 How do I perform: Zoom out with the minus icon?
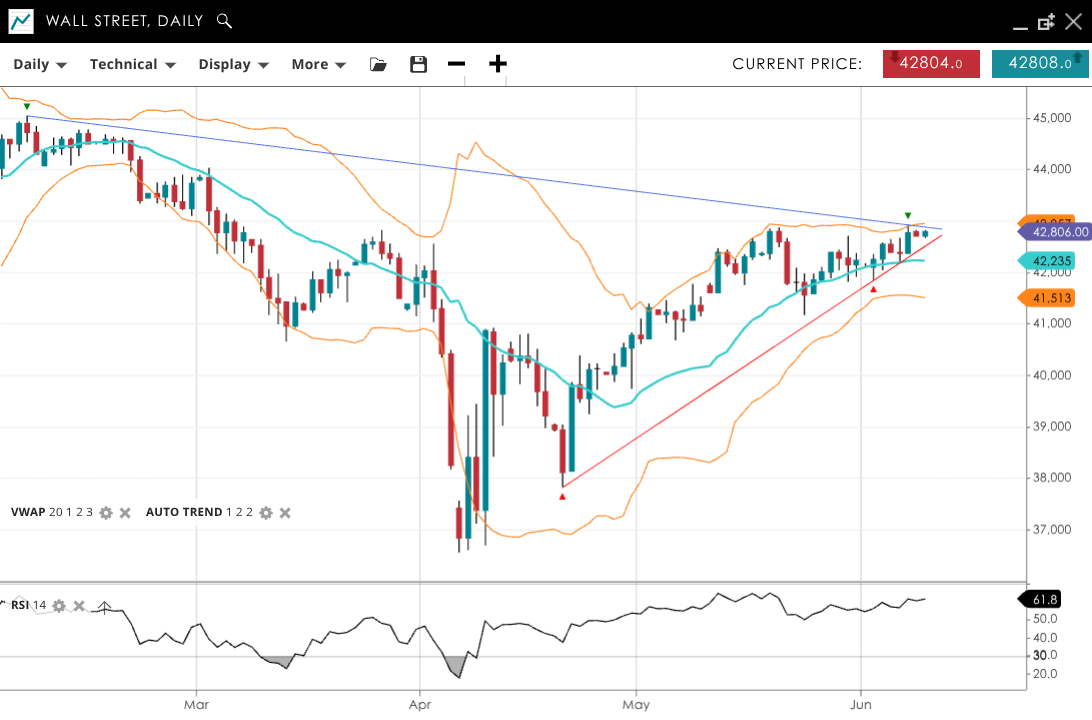click(457, 64)
